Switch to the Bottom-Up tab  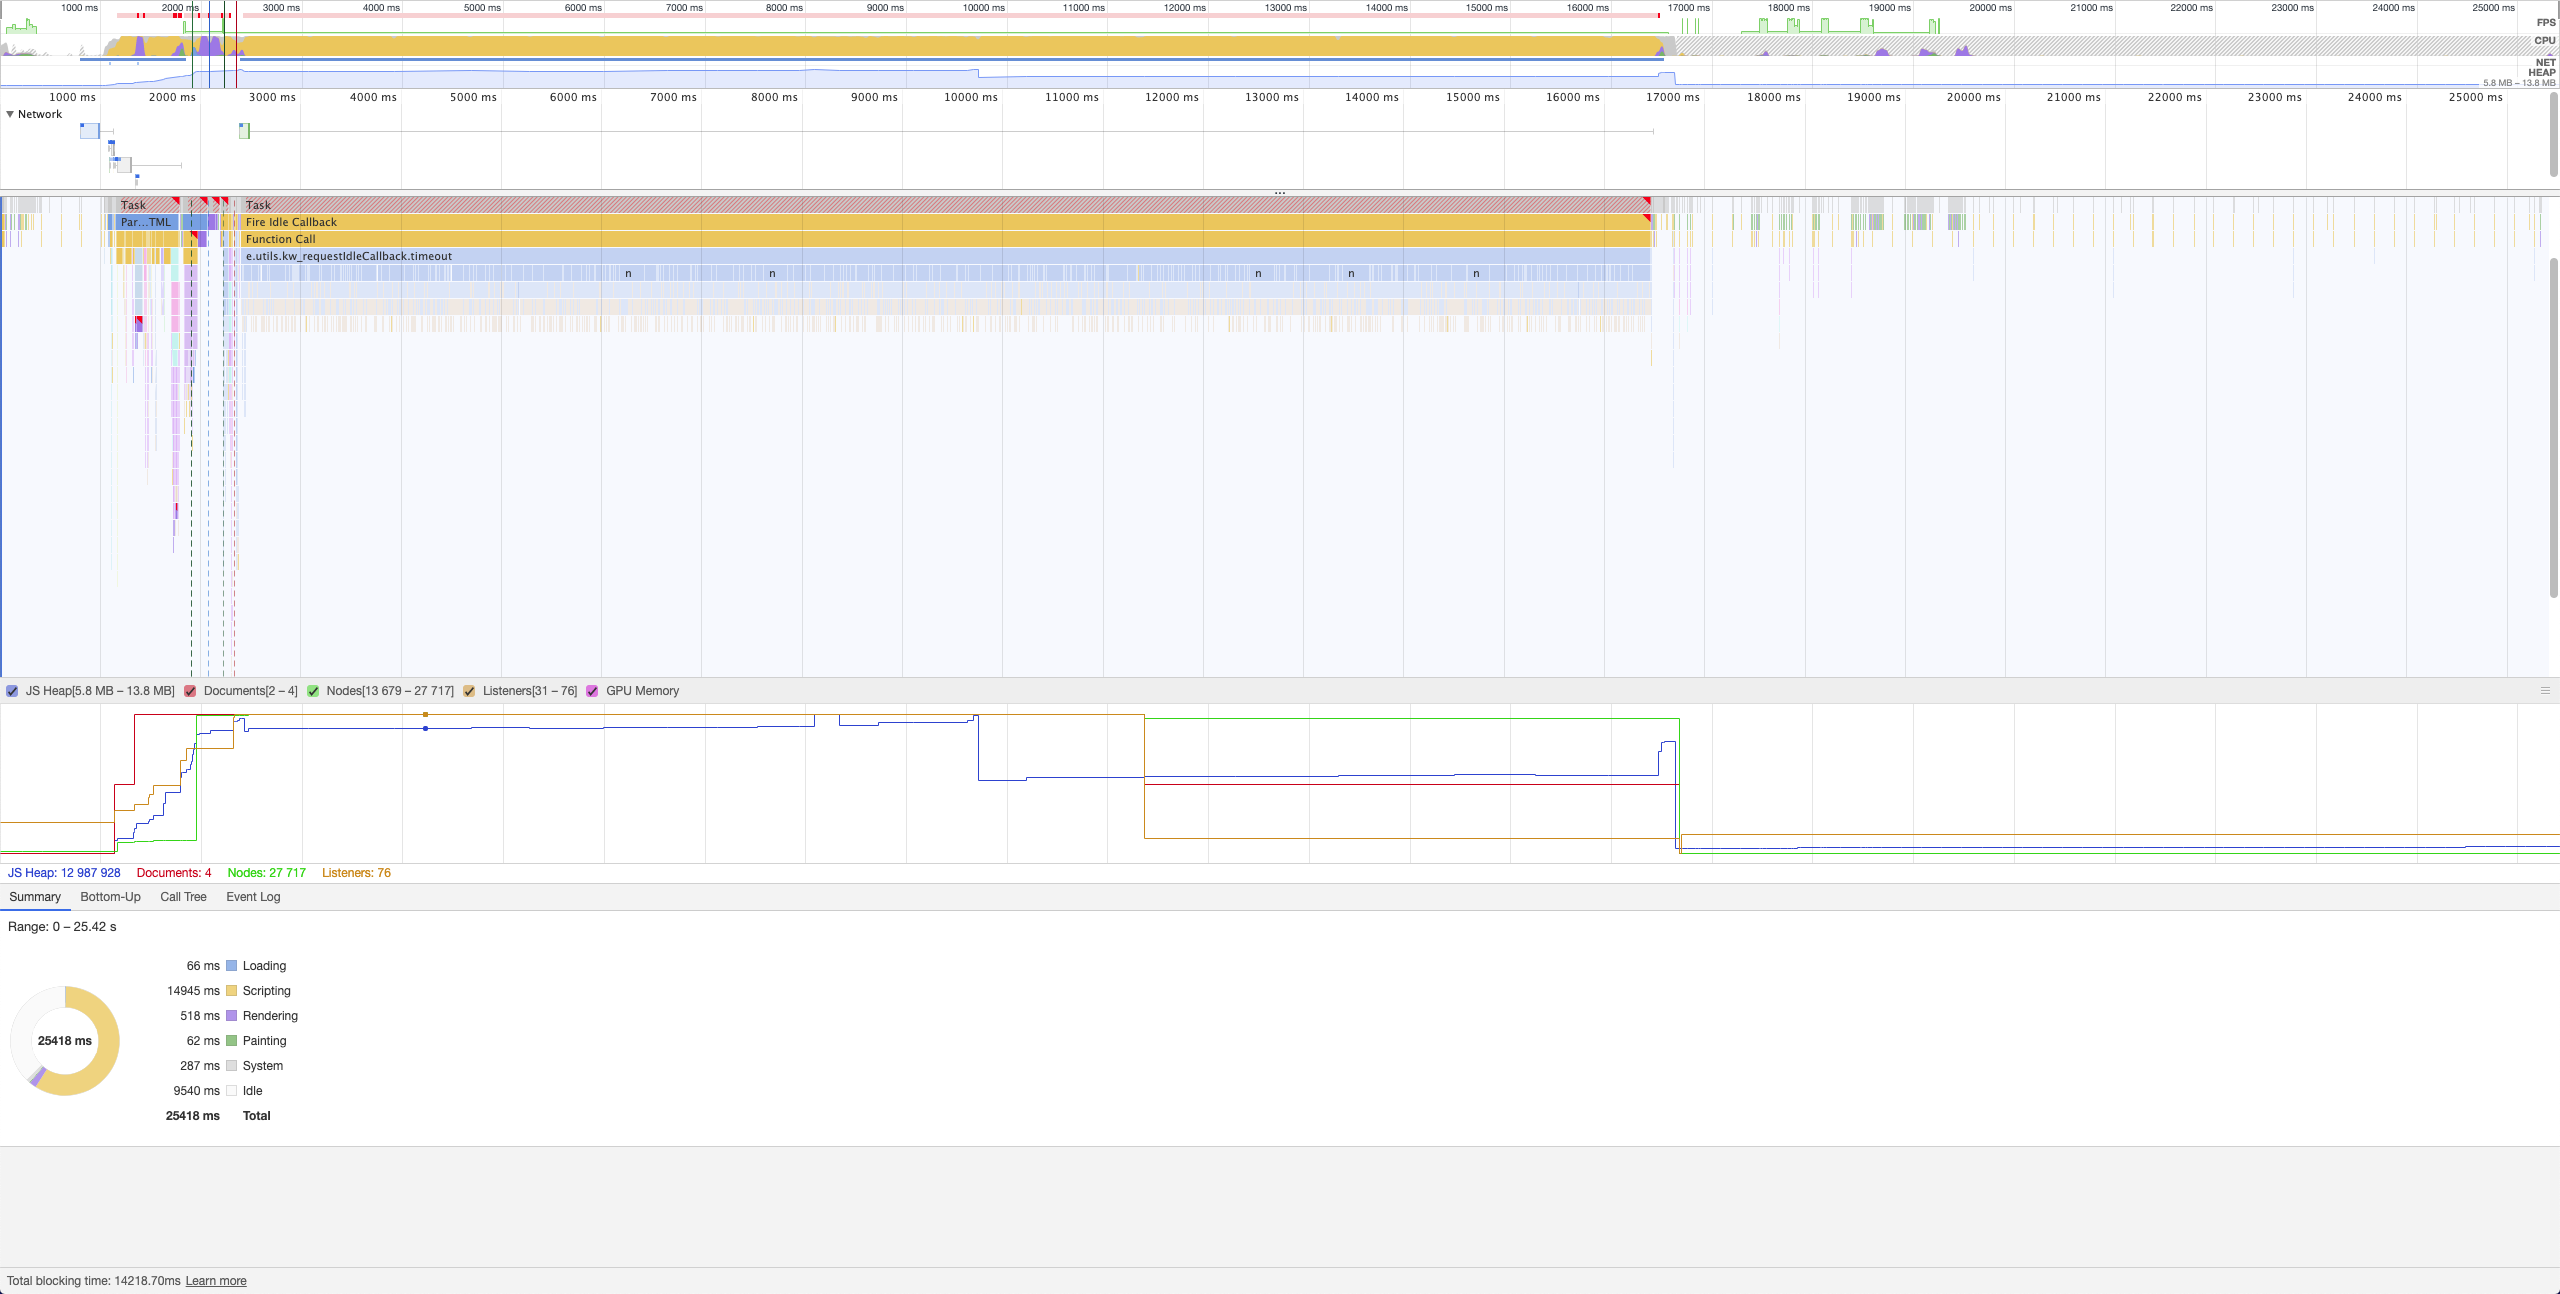tap(110, 897)
